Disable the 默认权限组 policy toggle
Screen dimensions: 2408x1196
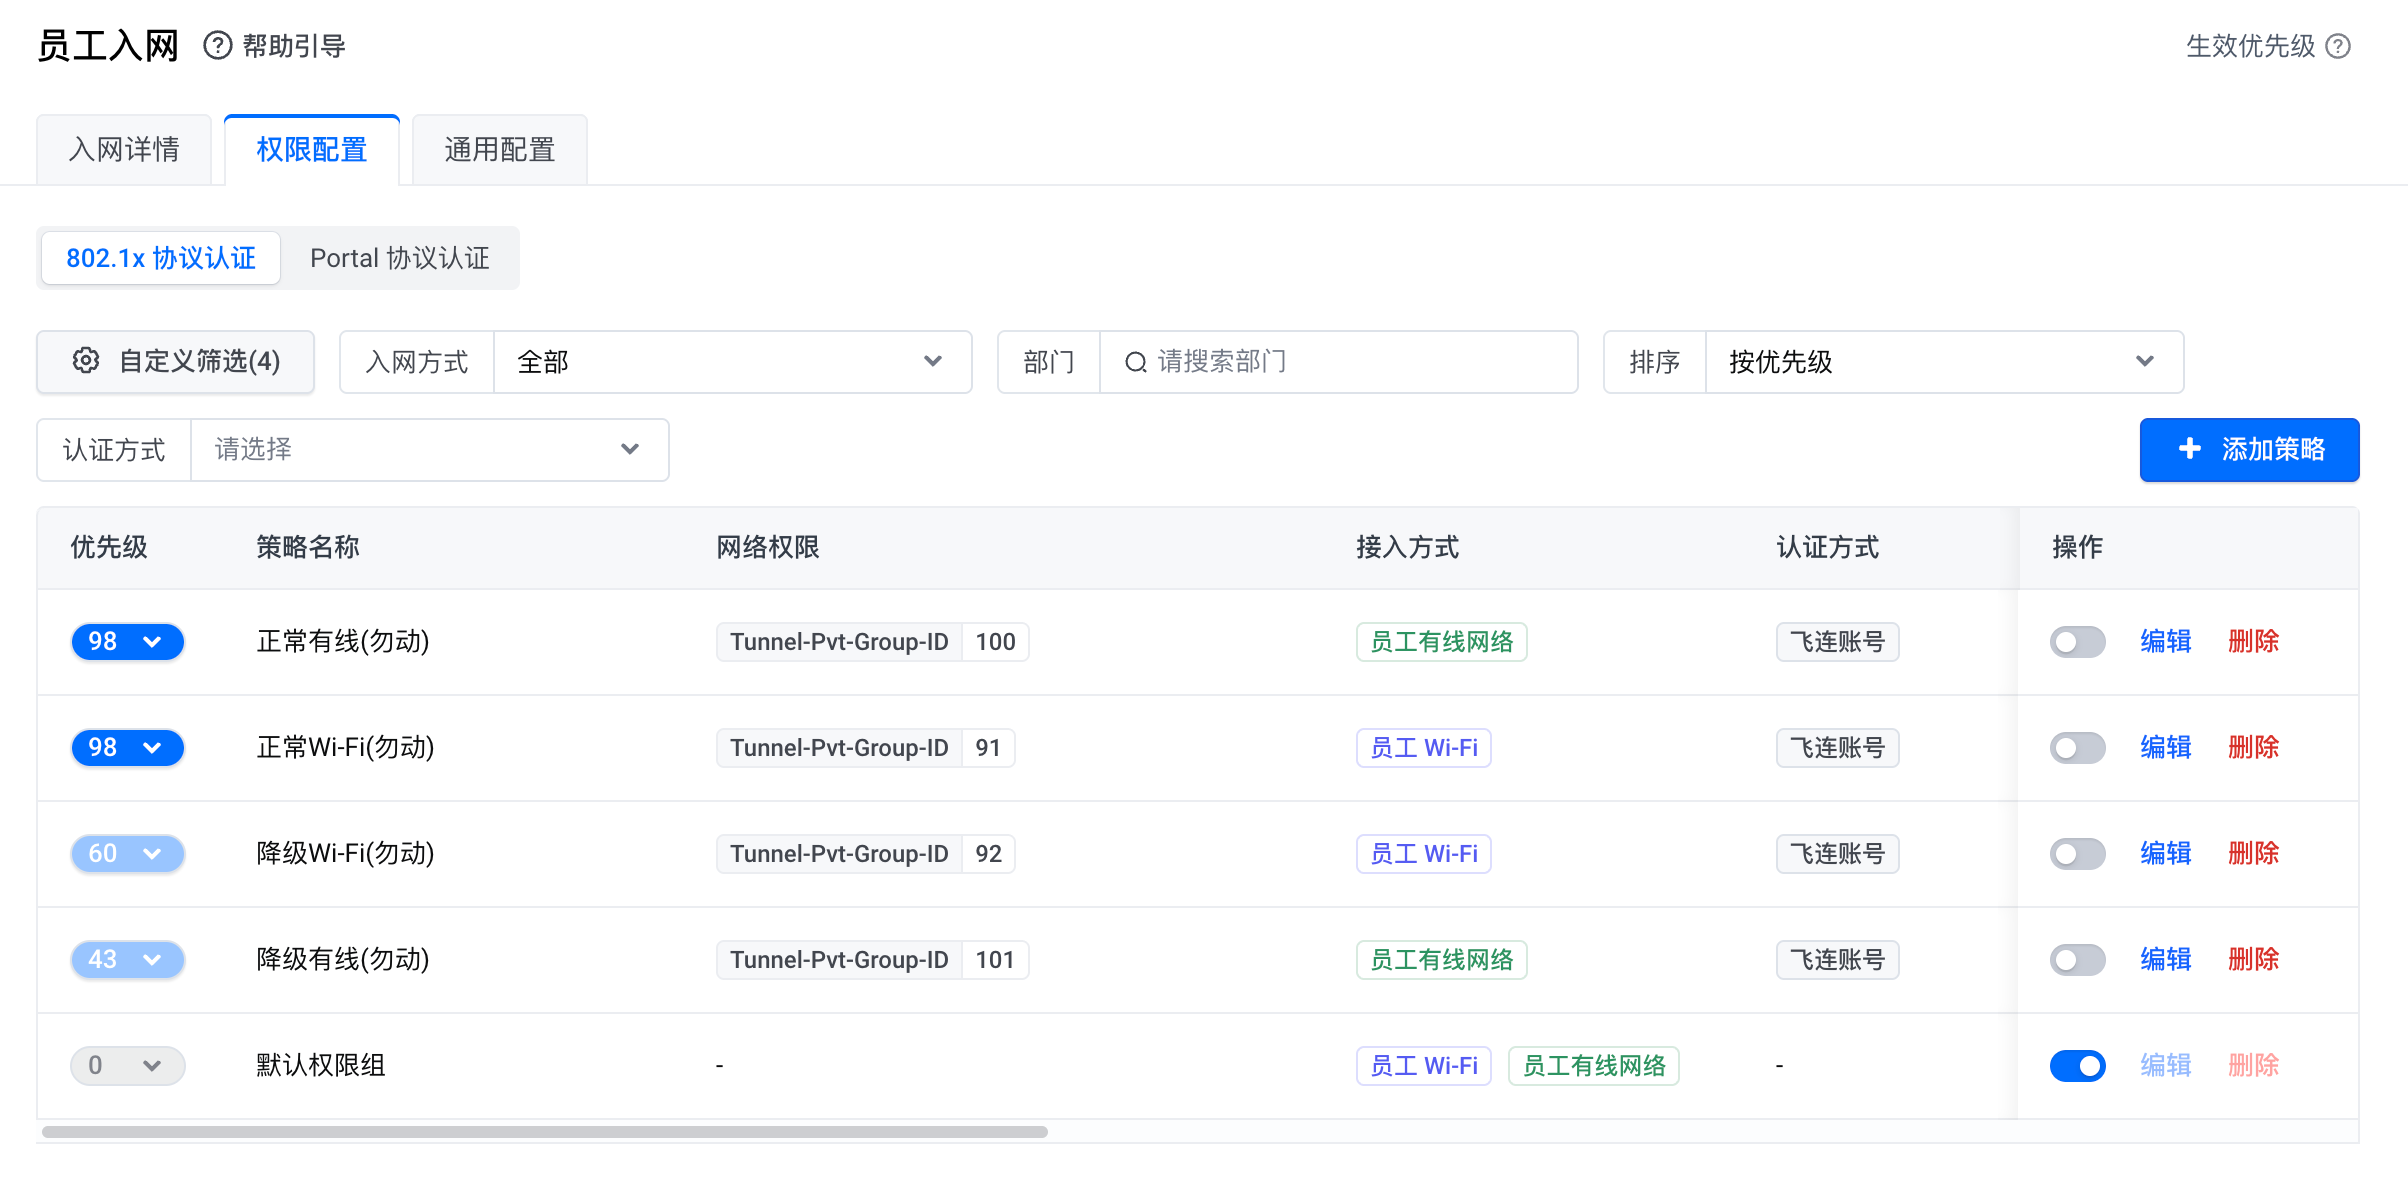click(2077, 1066)
